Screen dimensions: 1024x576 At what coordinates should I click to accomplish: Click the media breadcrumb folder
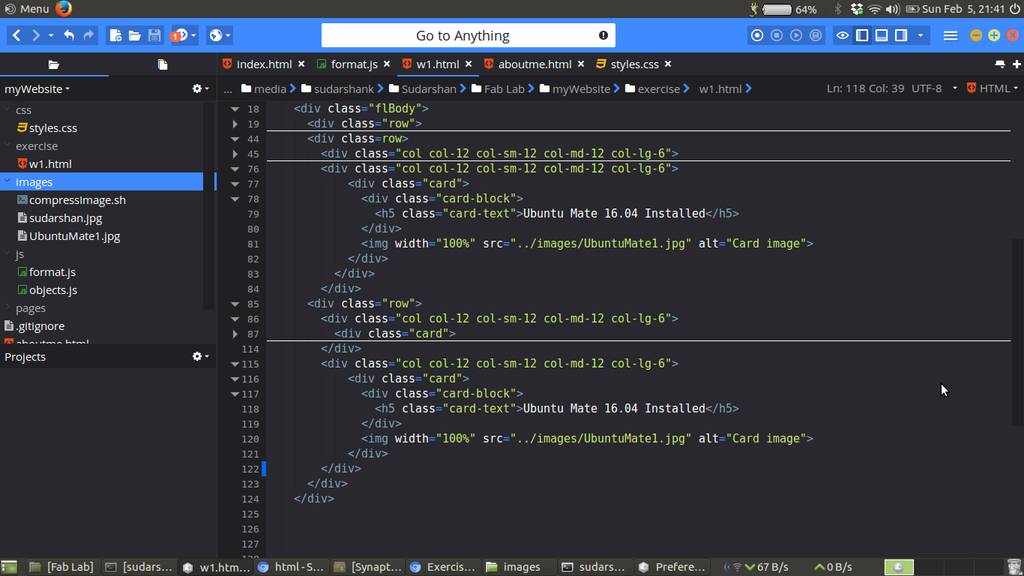coord(263,89)
